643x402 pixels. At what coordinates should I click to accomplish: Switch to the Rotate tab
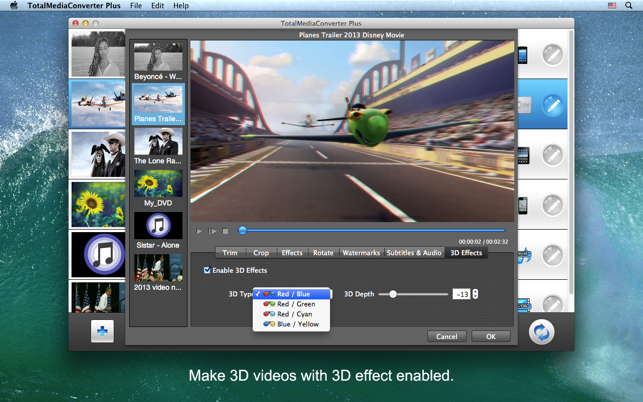(323, 253)
